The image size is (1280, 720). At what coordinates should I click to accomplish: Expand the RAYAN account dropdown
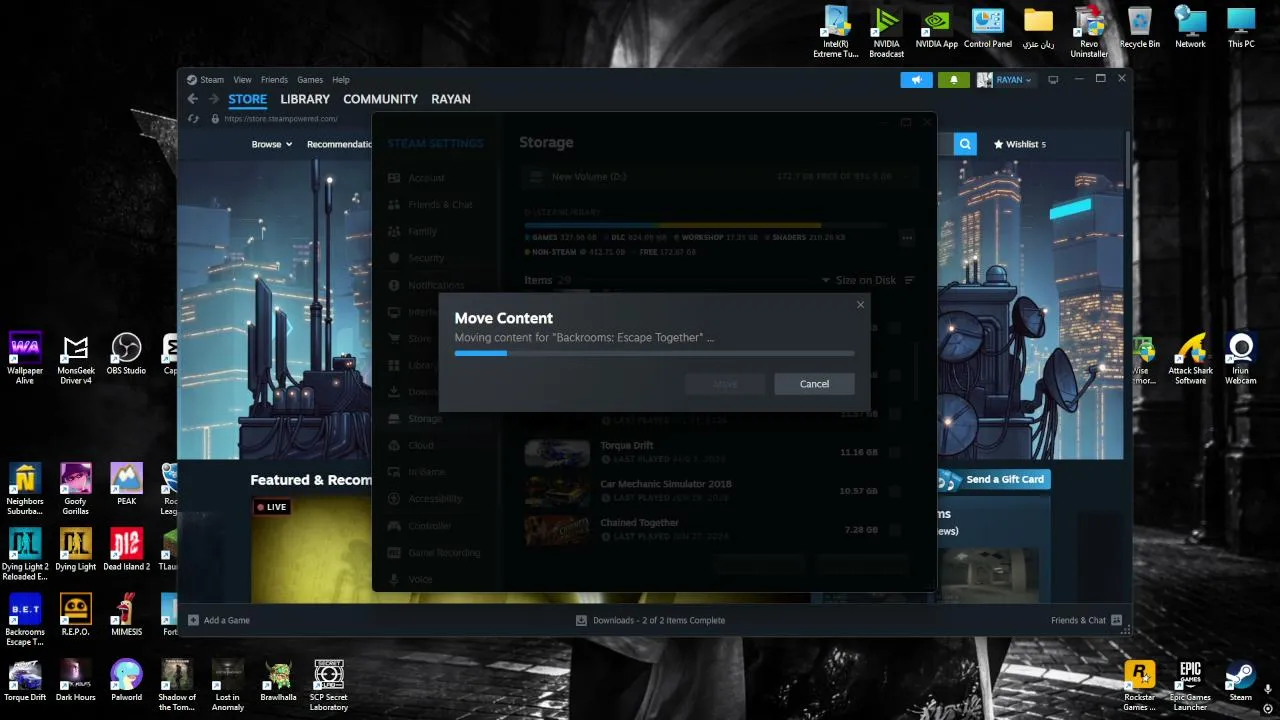(1005, 80)
